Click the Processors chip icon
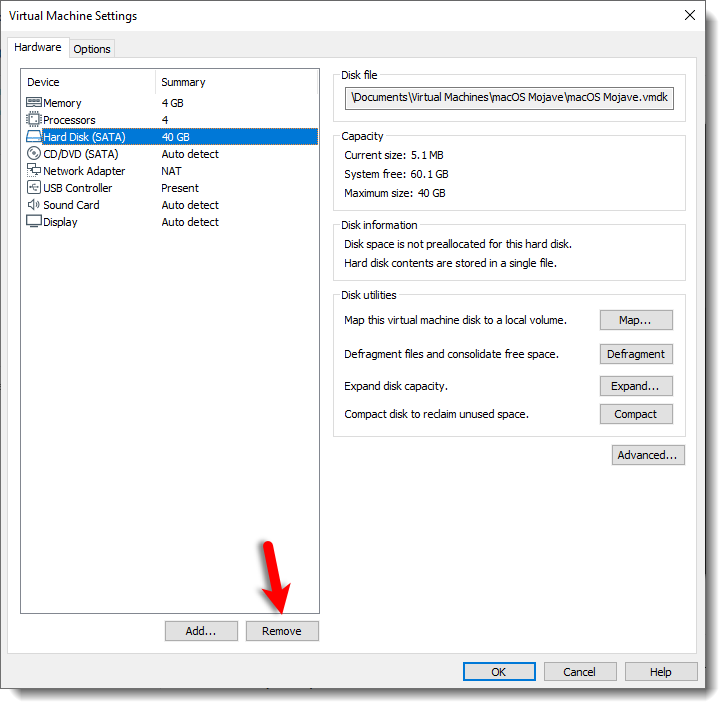728x711 pixels. coord(34,120)
